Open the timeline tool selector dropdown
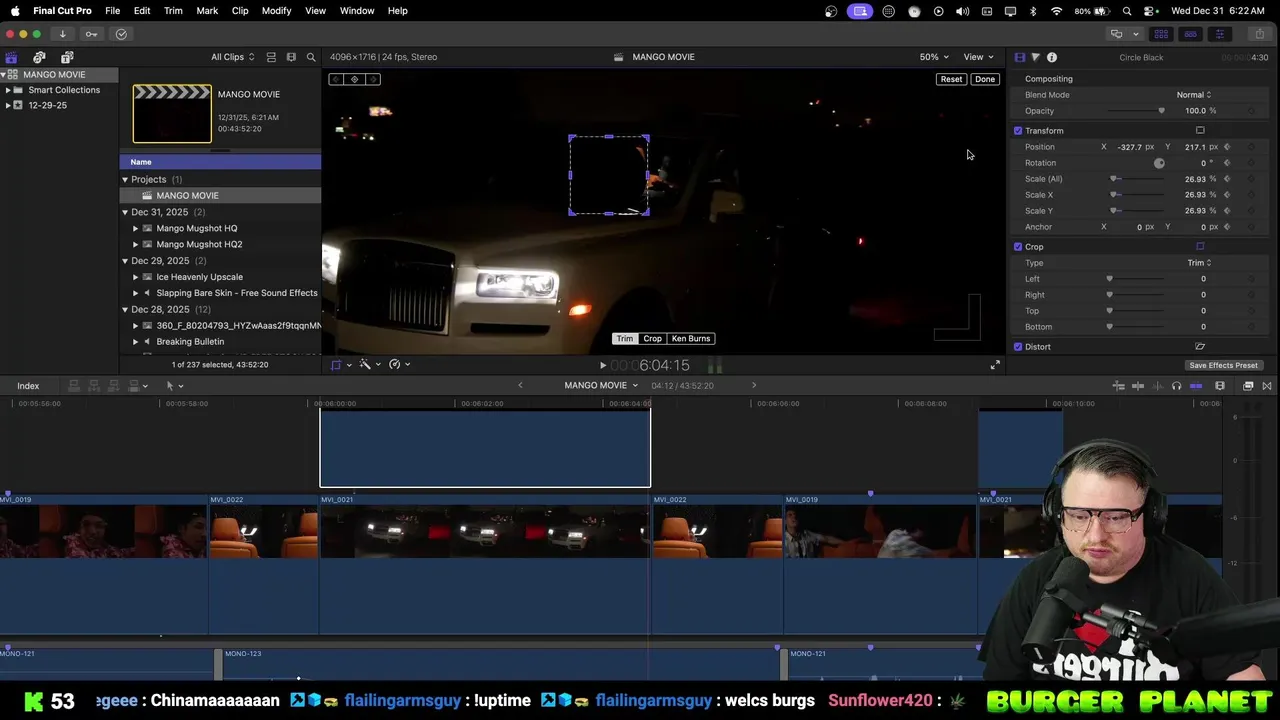 click(x=174, y=386)
